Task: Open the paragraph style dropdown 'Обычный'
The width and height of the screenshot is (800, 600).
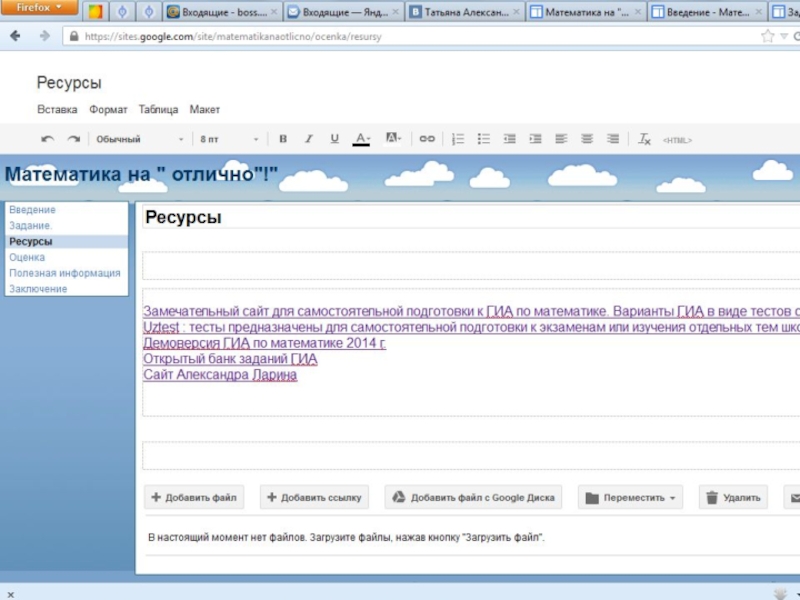Action: point(139,139)
